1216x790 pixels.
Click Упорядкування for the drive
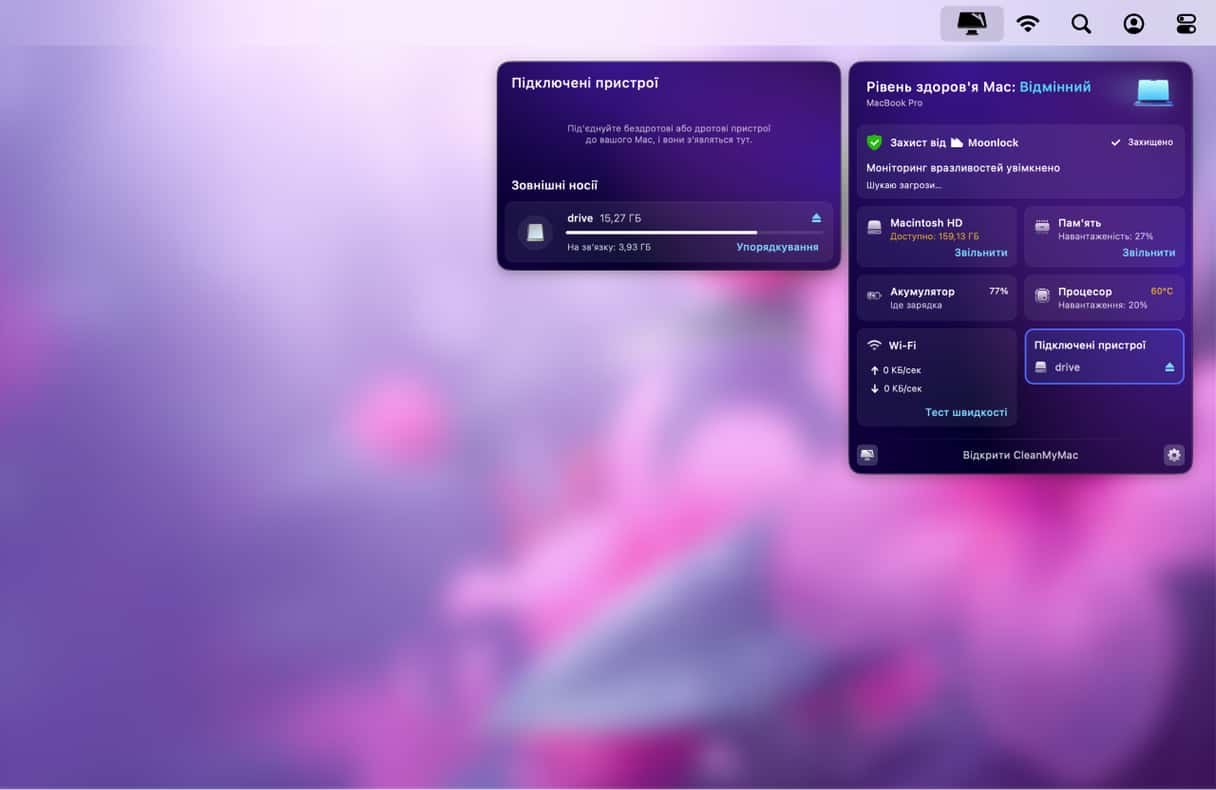click(777, 247)
